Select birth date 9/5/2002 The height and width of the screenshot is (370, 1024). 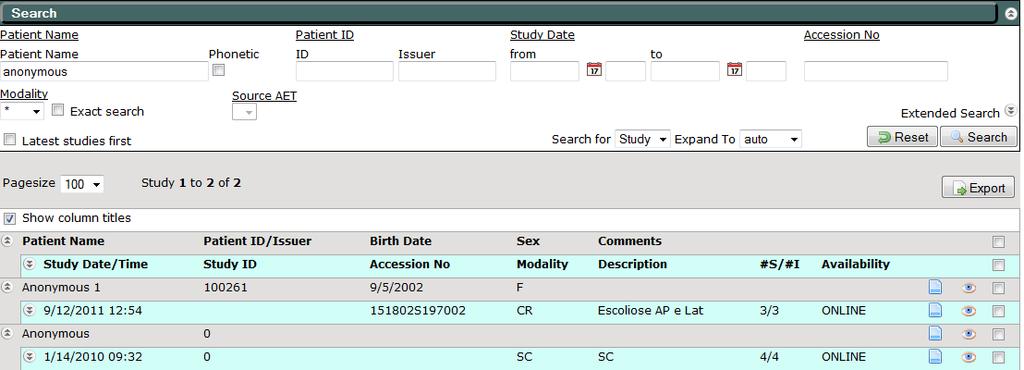[396, 287]
